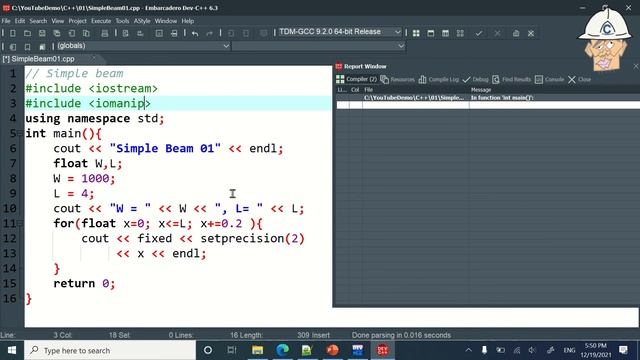The image size is (640, 360).
Task: Open the Search menu
Action: click(38, 21)
